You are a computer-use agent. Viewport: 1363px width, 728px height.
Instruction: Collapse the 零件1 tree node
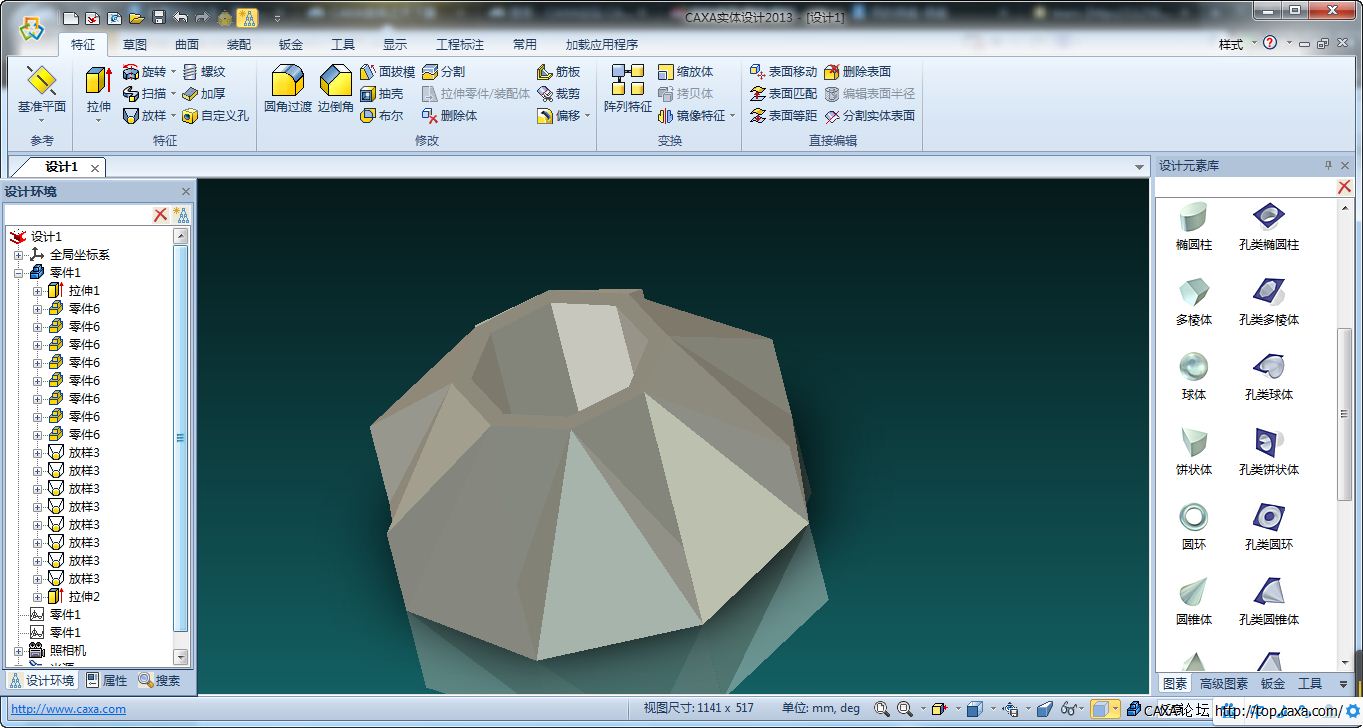click(19, 273)
